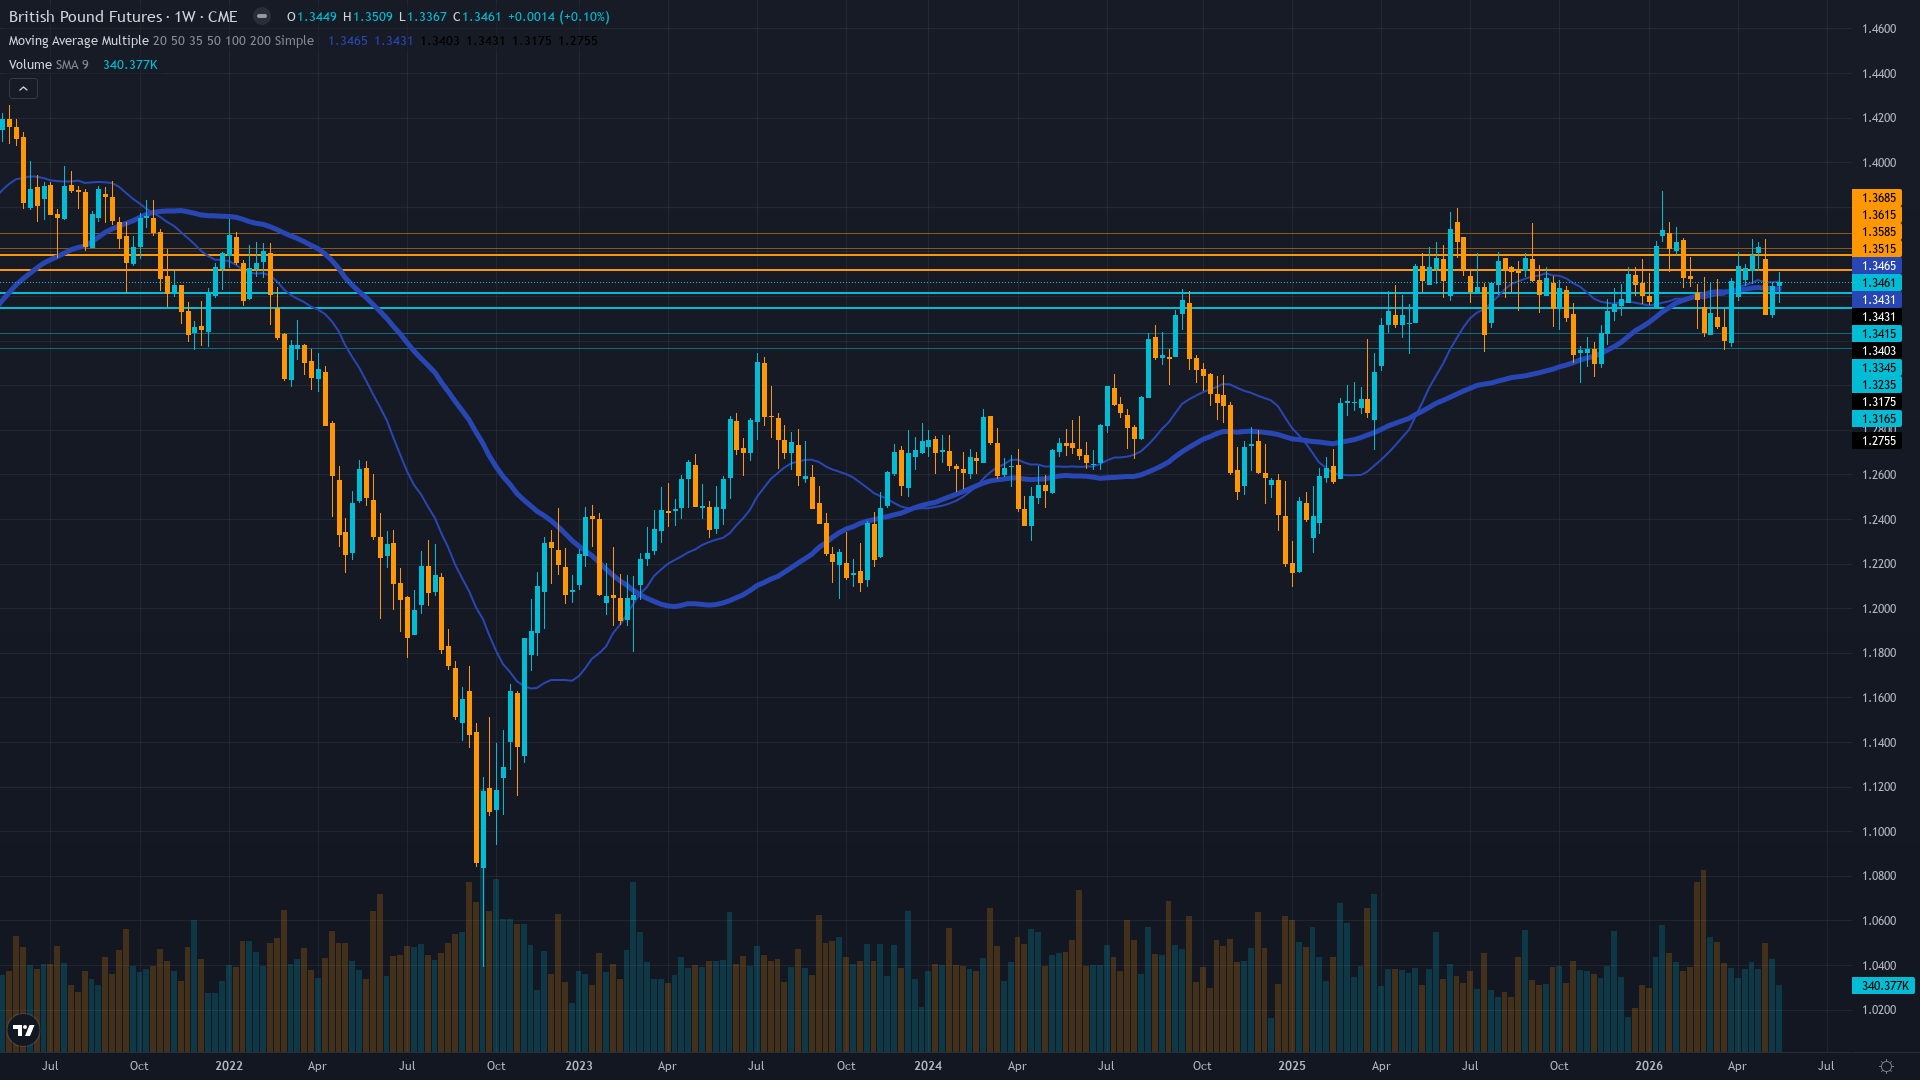The image size is (1920, 1080).
Task: Collapse the indicator legend with the chevron button
Action: click(23, 89)
